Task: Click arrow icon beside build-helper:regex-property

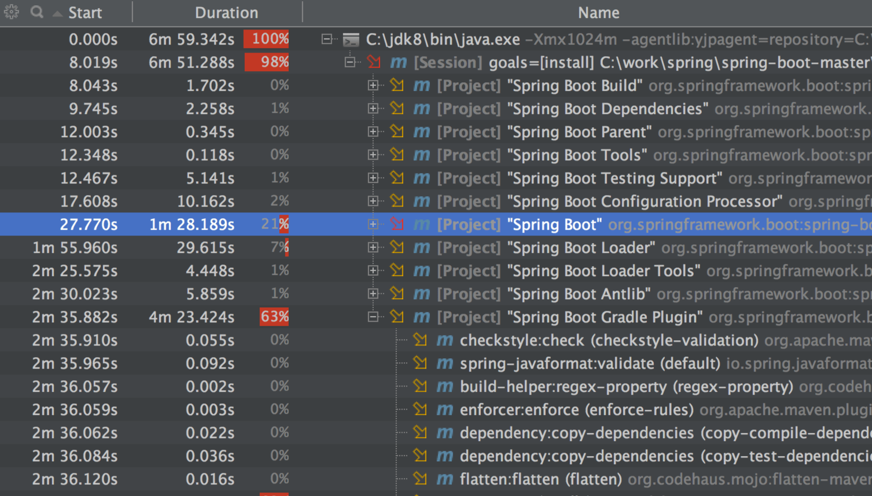Action: (x=420, y=386)
